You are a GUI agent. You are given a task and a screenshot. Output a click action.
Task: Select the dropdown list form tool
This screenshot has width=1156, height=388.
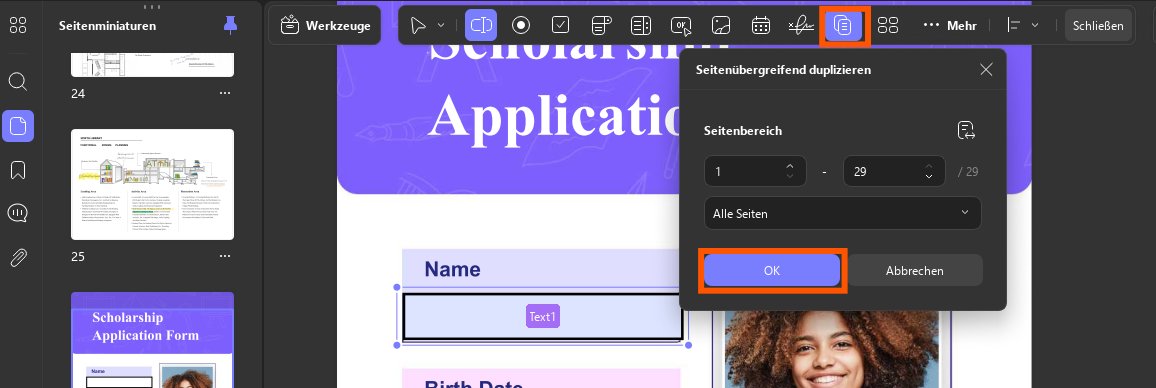tap(602, 26)
